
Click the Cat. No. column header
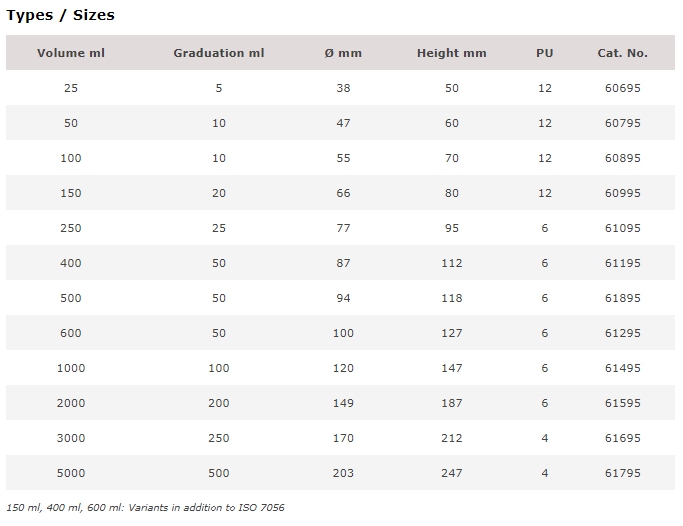coord(622,53)
